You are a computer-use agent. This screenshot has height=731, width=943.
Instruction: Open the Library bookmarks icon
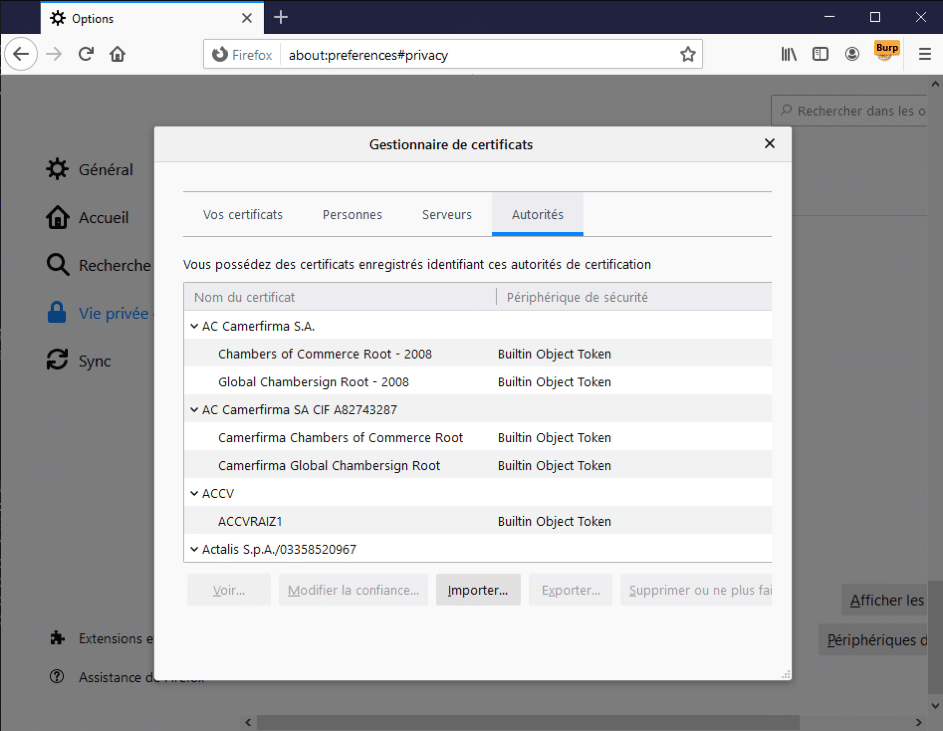click(789, 54)
